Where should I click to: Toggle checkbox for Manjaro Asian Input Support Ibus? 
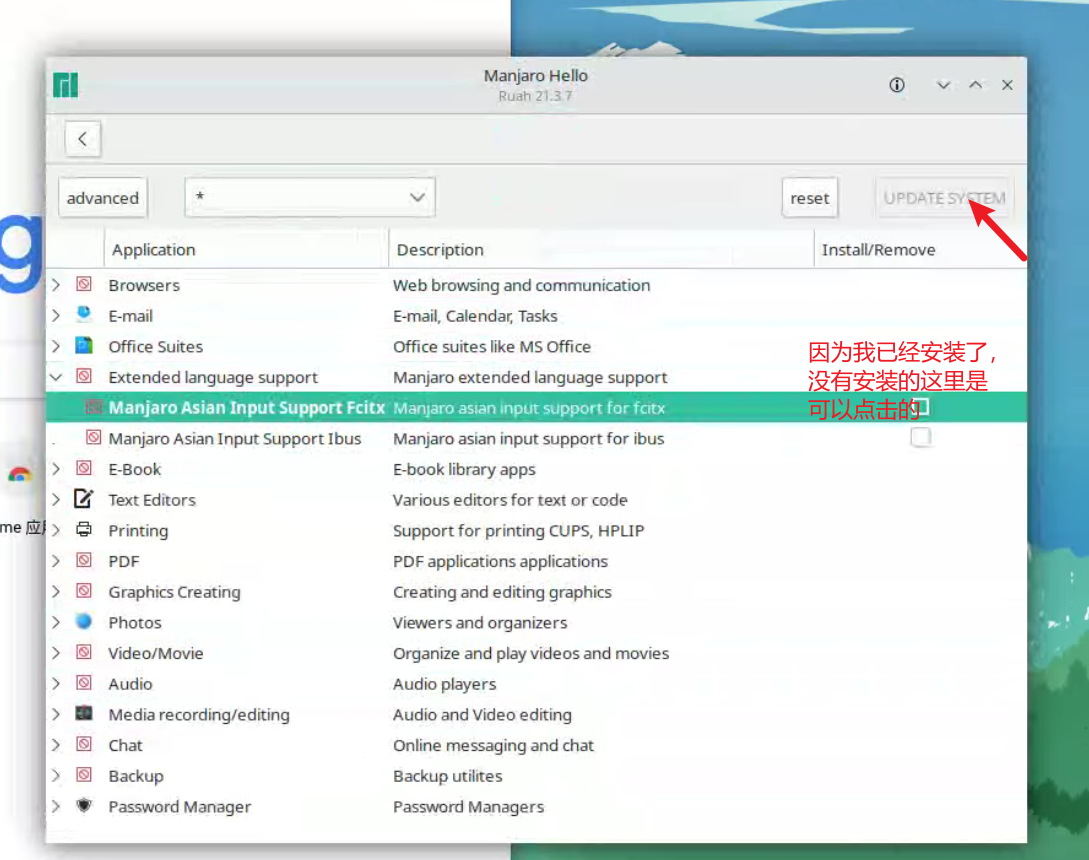920,438
